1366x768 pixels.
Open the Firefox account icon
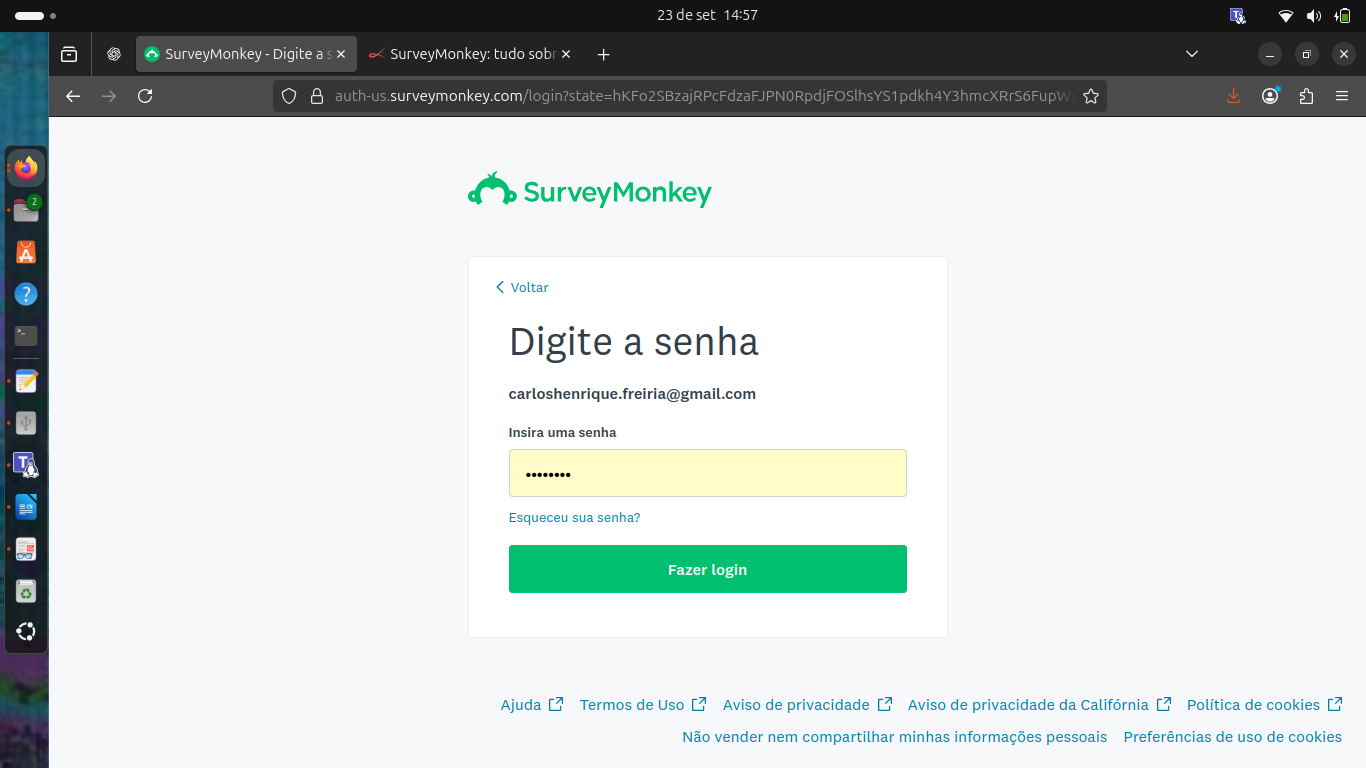(1270, 96)
